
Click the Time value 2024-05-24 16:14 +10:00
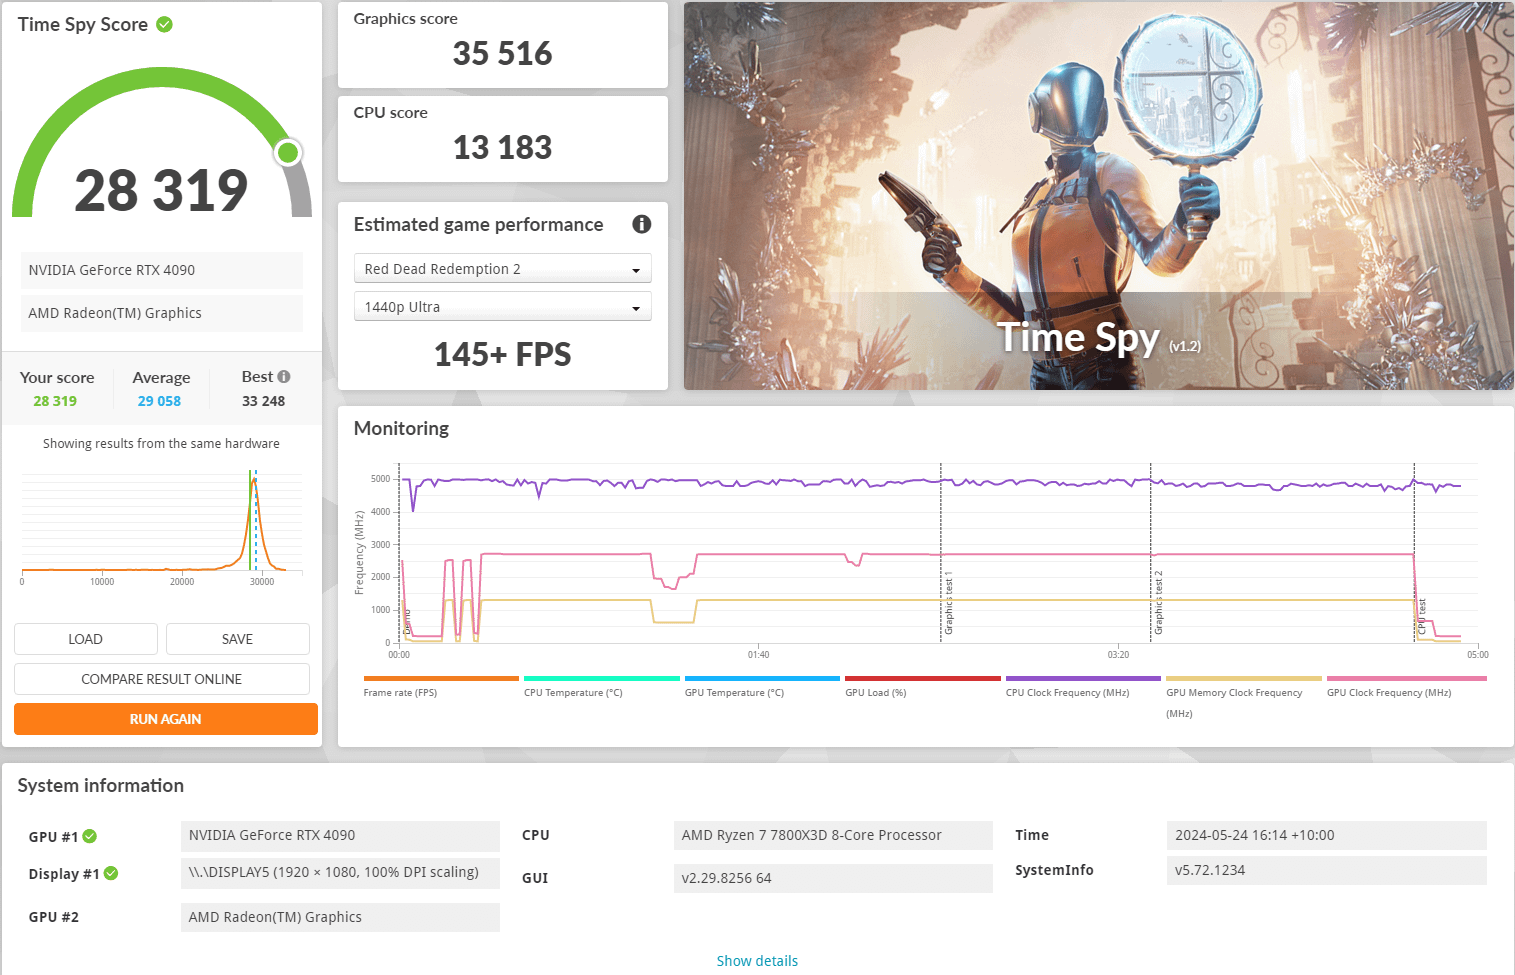click(x=1327, y=835)
